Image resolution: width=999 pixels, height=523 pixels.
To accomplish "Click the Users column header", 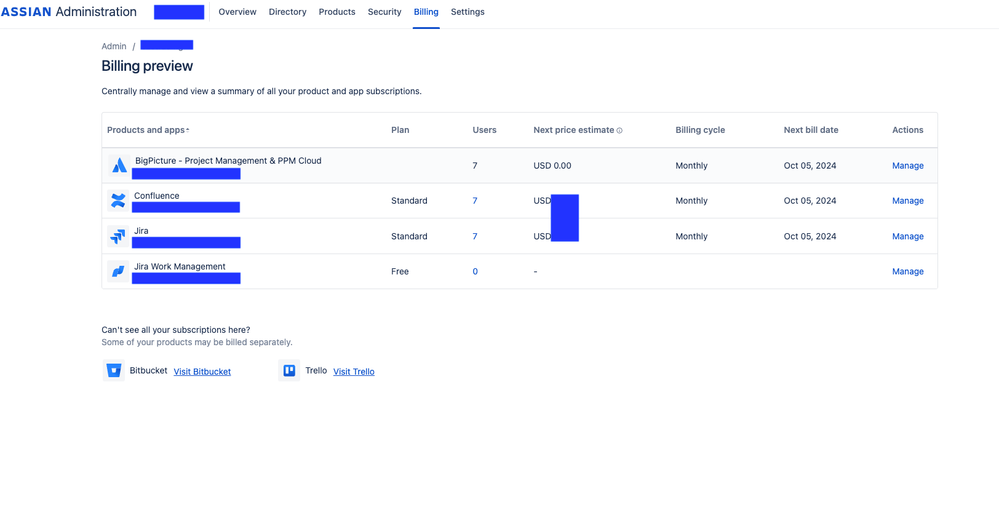I will [x=484, y=130].
